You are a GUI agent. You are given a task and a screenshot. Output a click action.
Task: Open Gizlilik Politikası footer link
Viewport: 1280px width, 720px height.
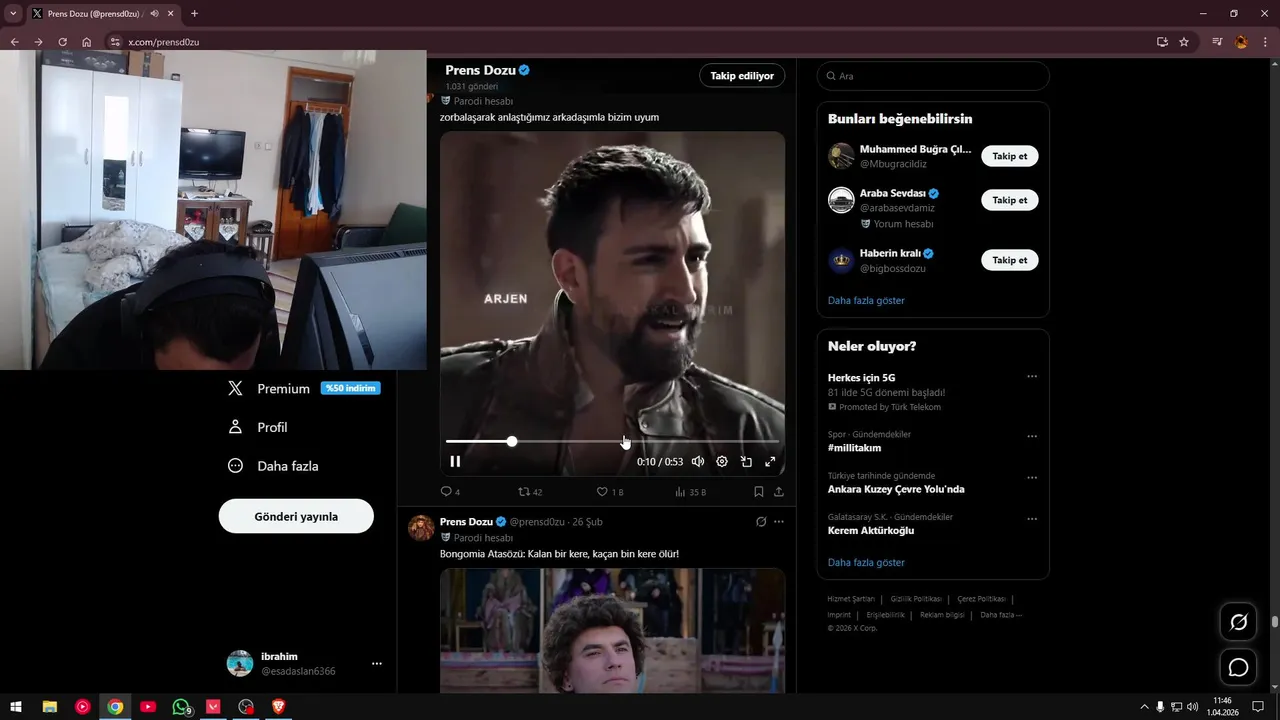[915, 599]
